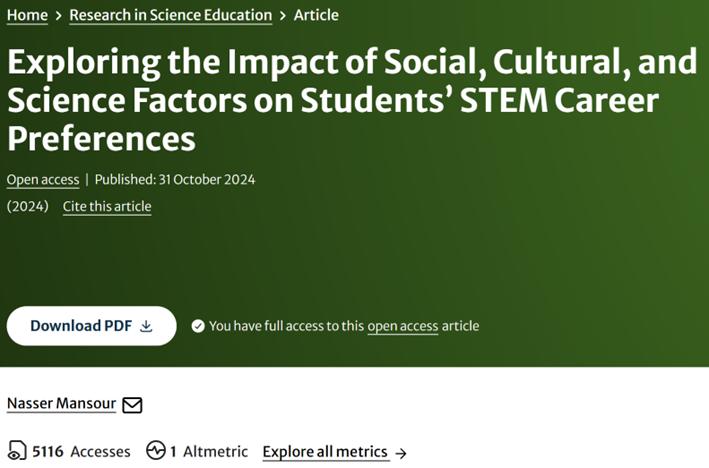Open author Nasser Mansour's details
This screenshot has height=468, width=709.
click(60, 404)
